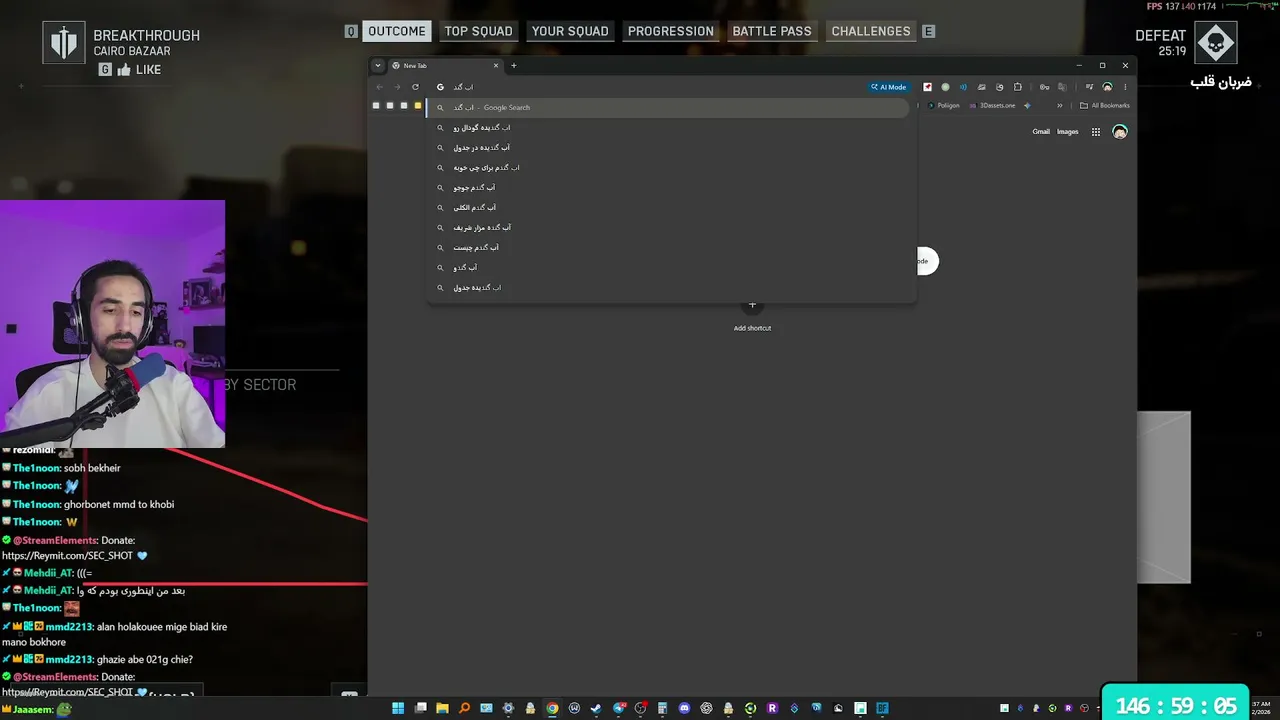Expand the bookmarks overflow chevron
1280x720 pixels.
coord(1059,106)
